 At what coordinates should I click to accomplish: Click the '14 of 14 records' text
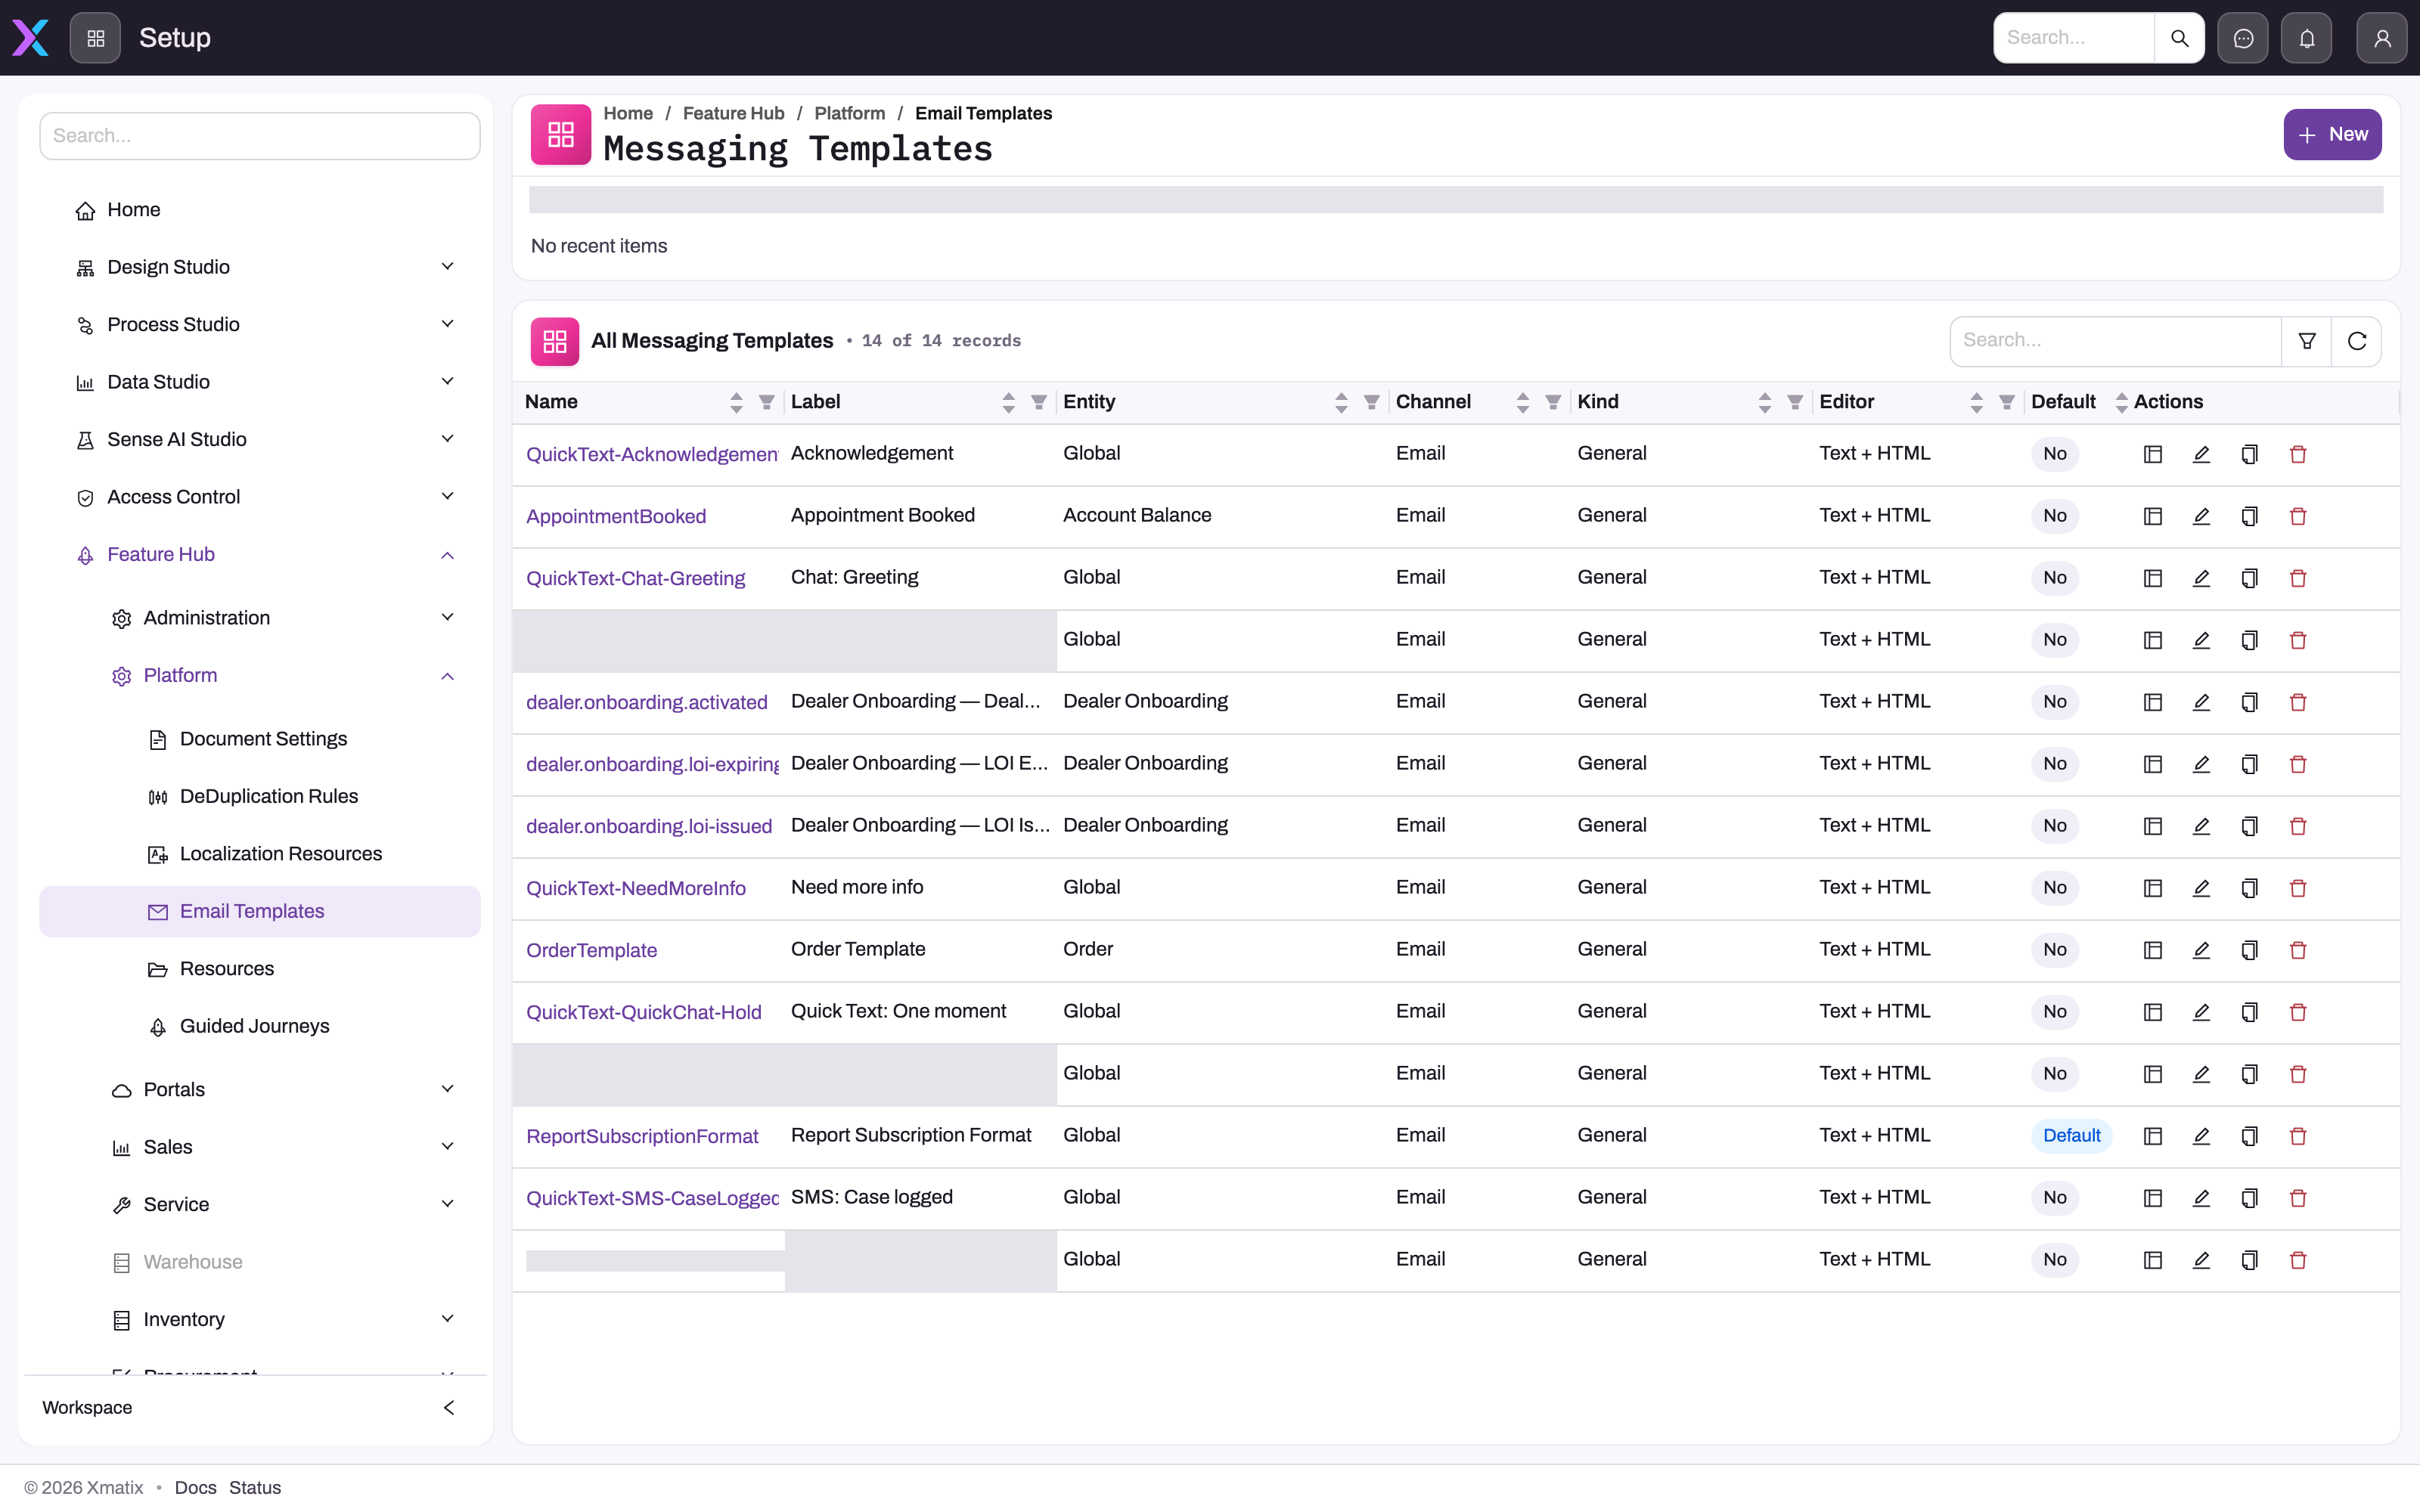[x=941, y=341]
